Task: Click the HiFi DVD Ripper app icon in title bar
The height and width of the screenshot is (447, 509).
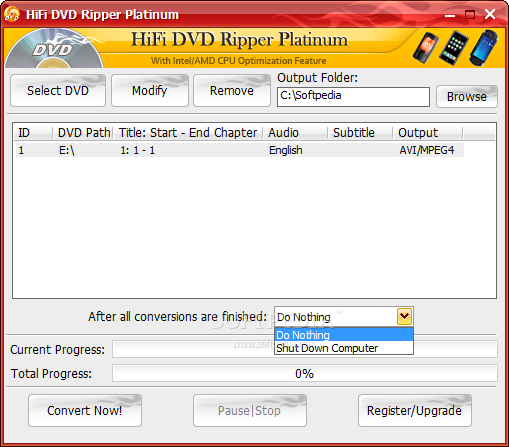Action: pyautogui.click(x=12, y=14)
